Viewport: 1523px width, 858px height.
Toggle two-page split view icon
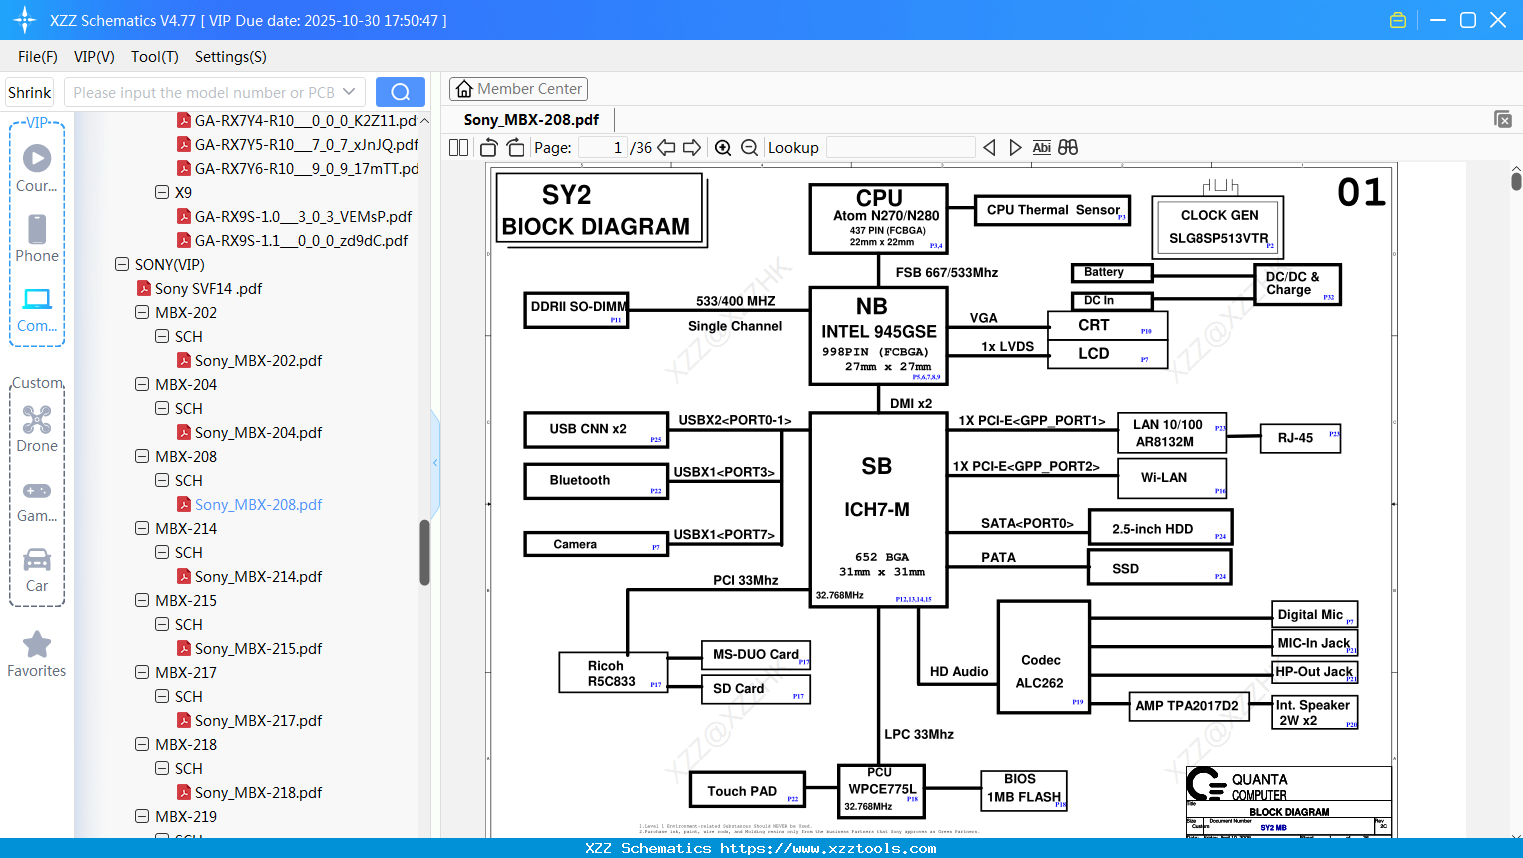(459, 148)
